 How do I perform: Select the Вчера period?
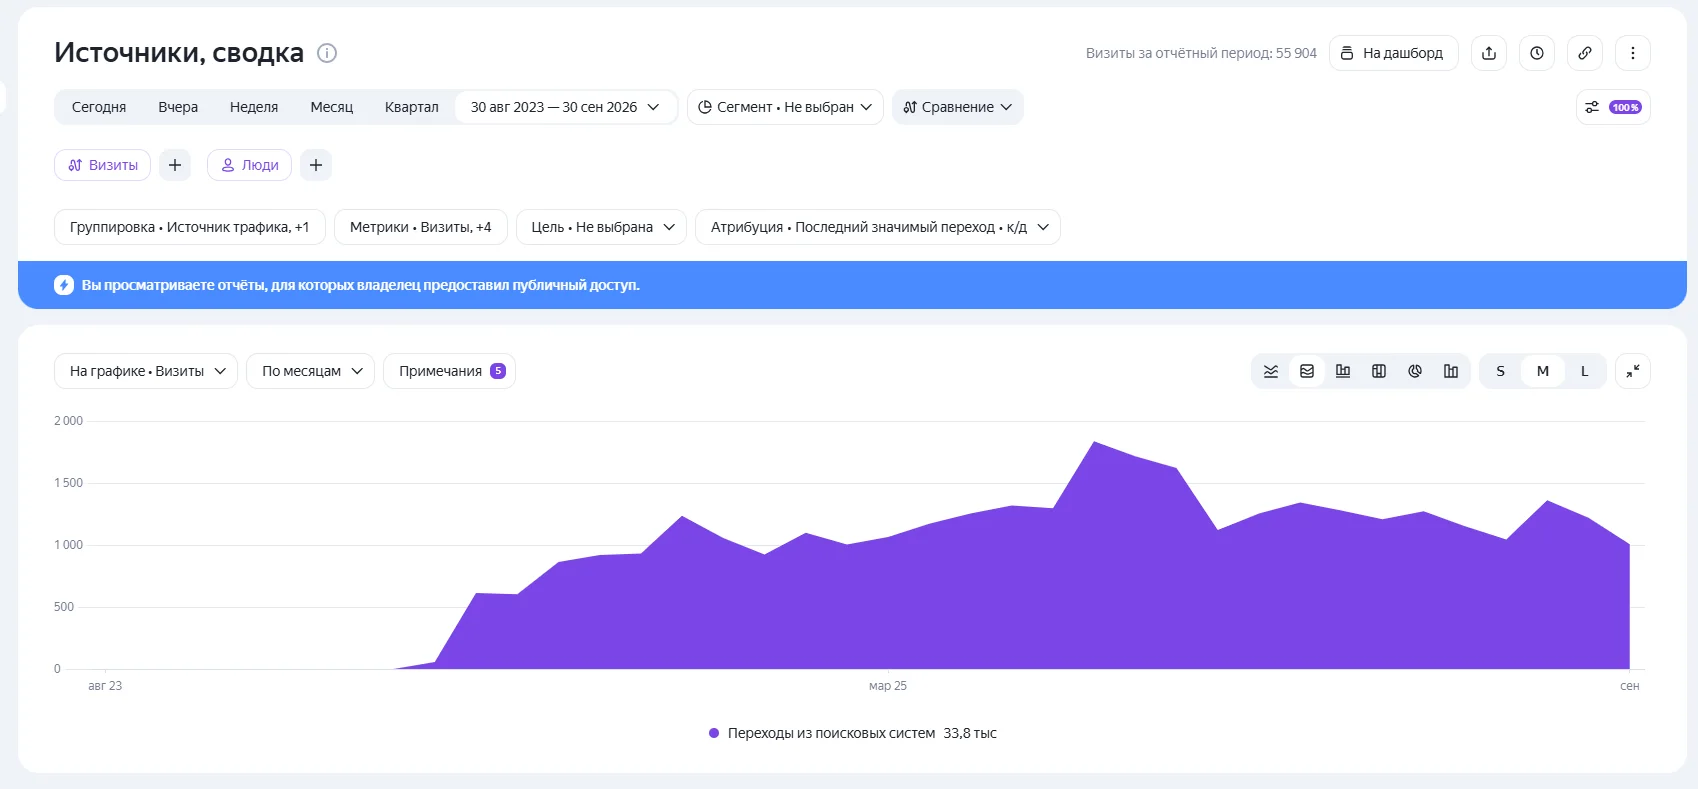click(x=178, y=107)
